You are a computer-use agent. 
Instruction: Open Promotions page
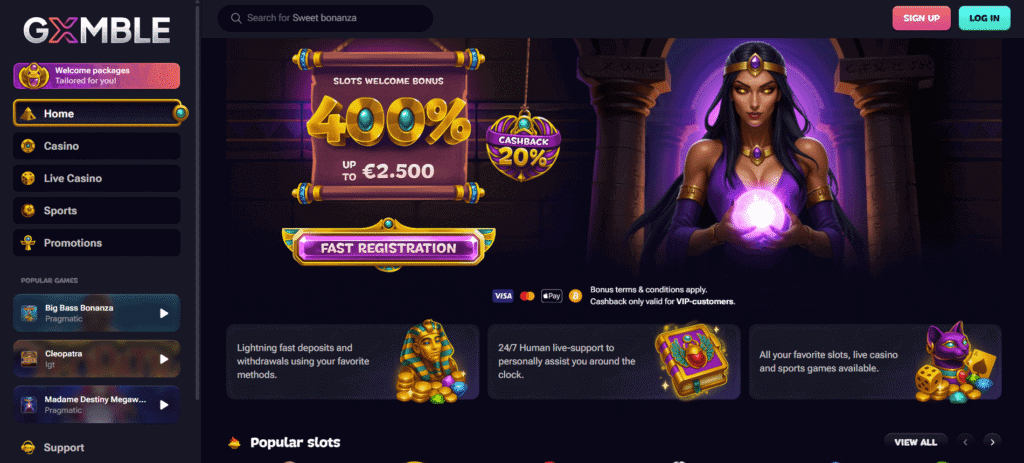point(97,243)
